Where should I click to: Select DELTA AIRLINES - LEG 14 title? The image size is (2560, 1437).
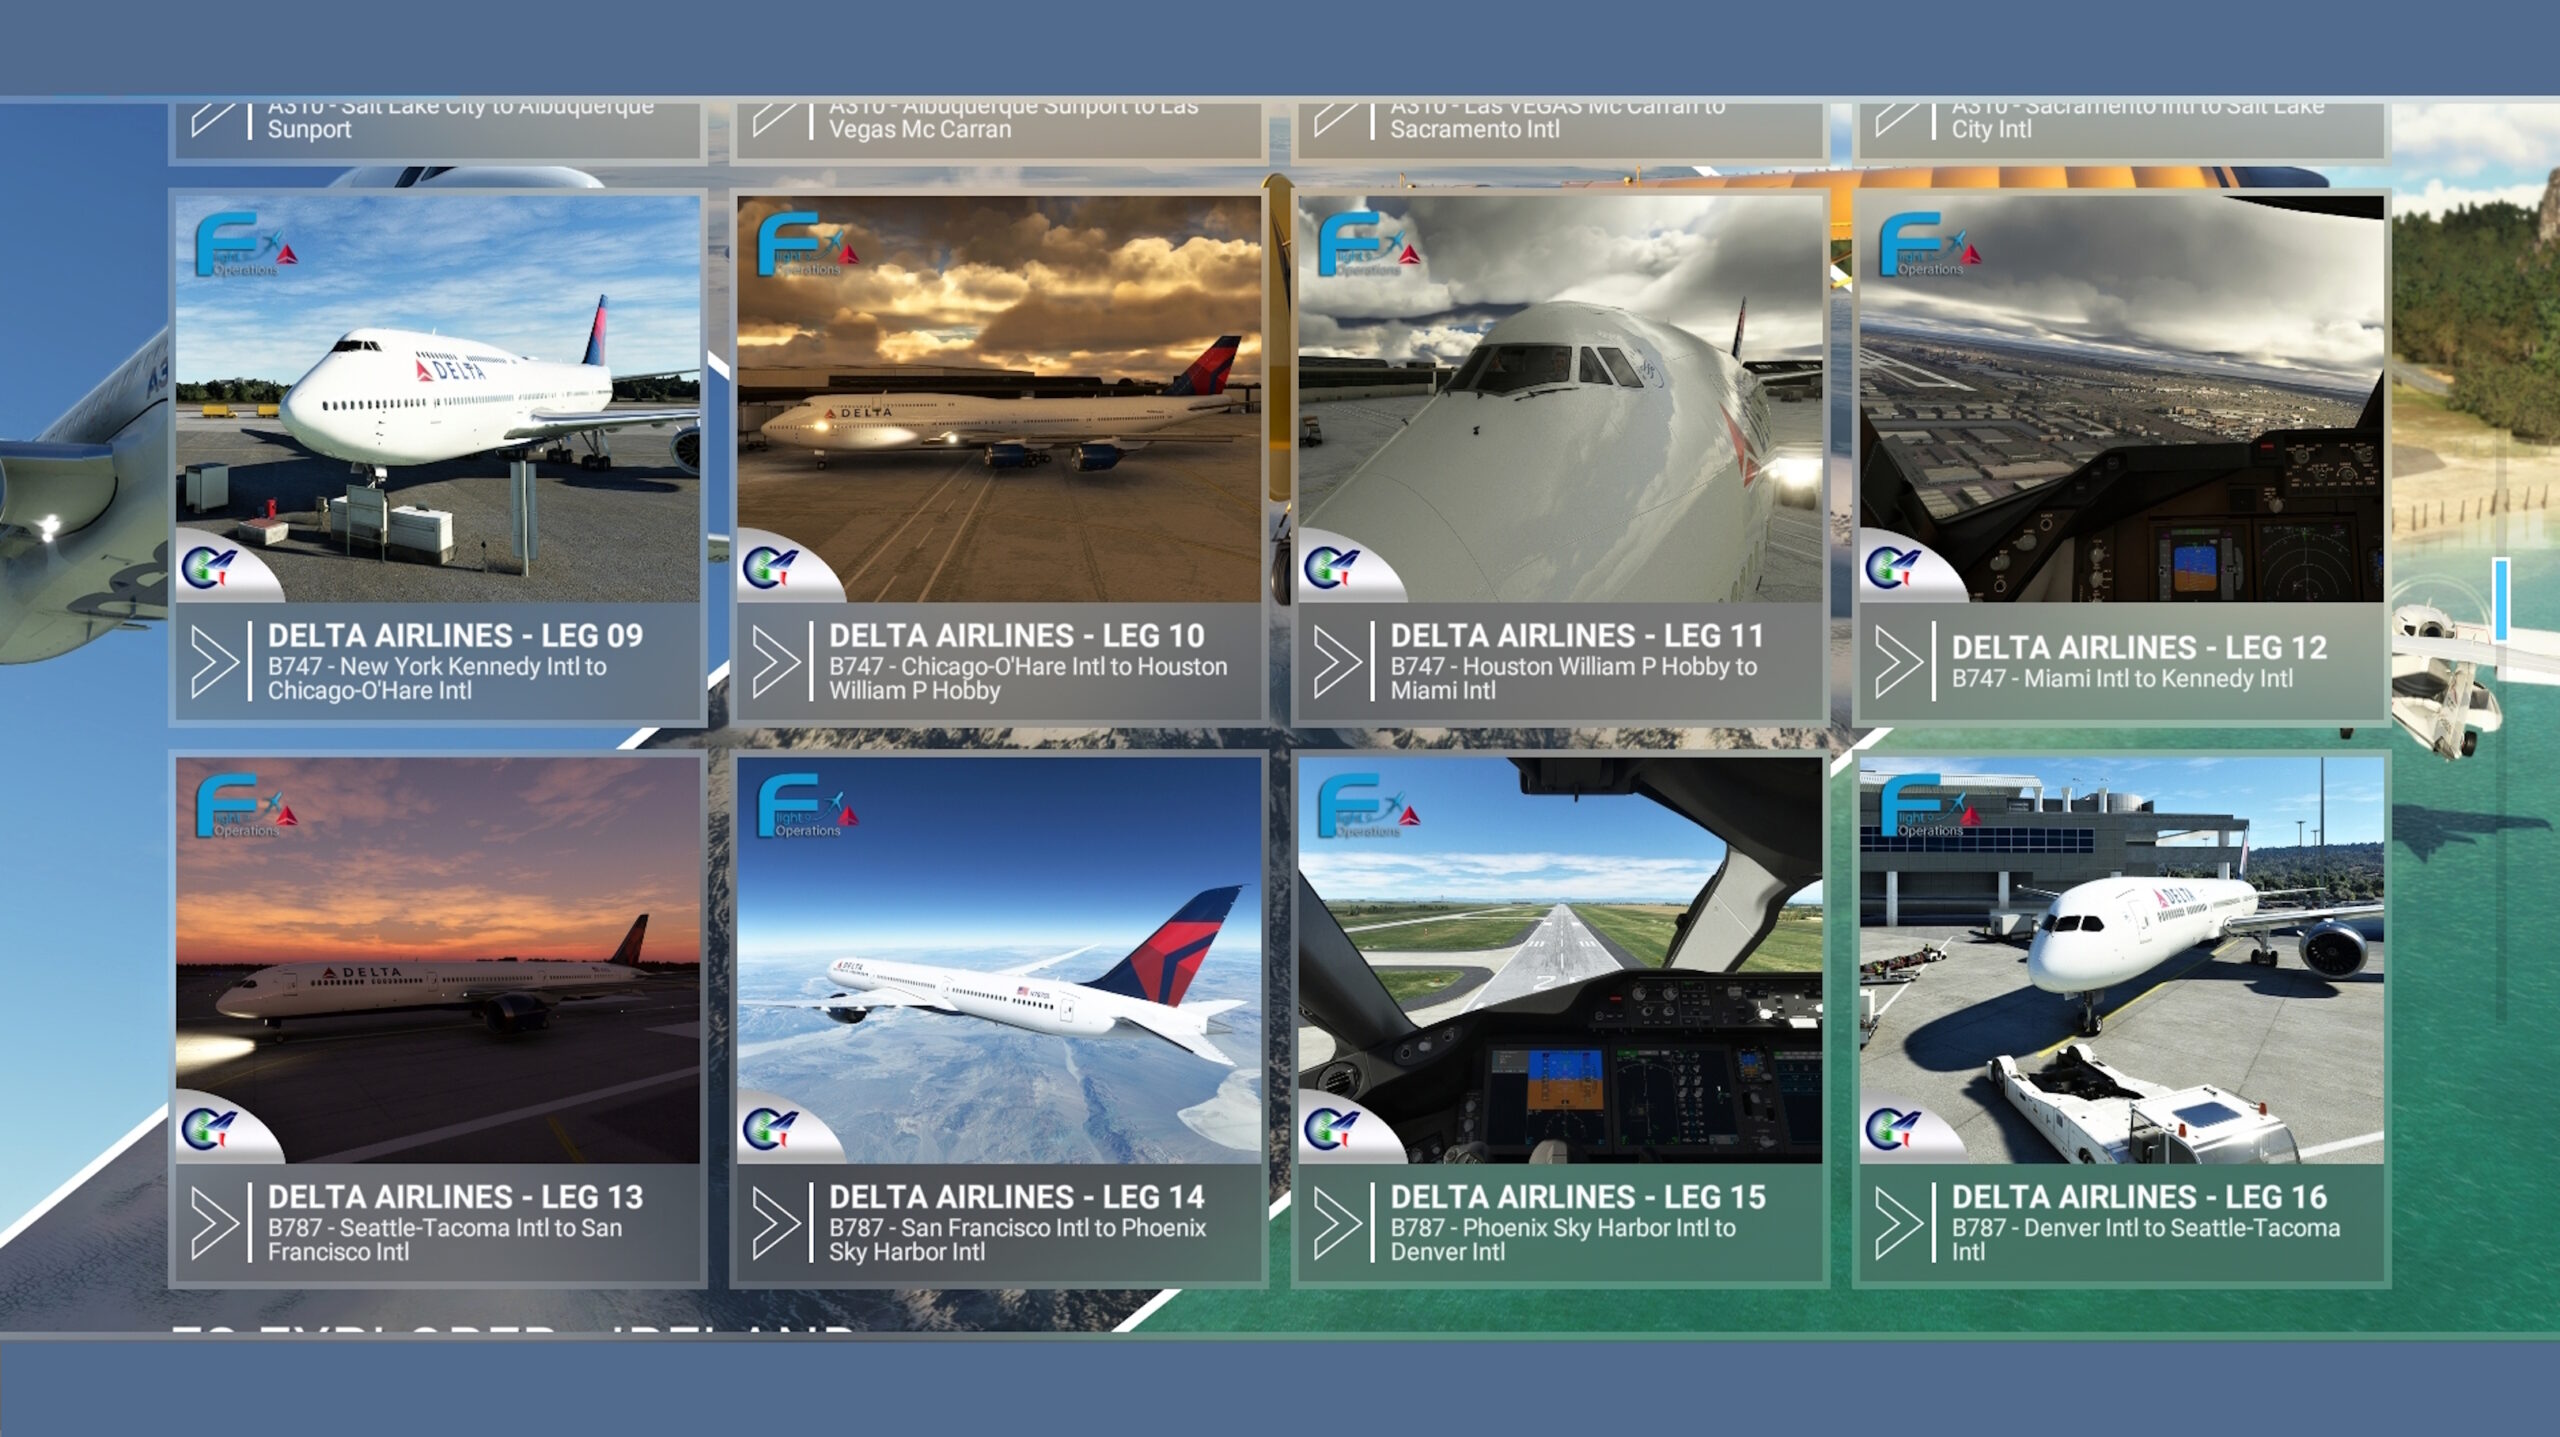(1016, 1196)
